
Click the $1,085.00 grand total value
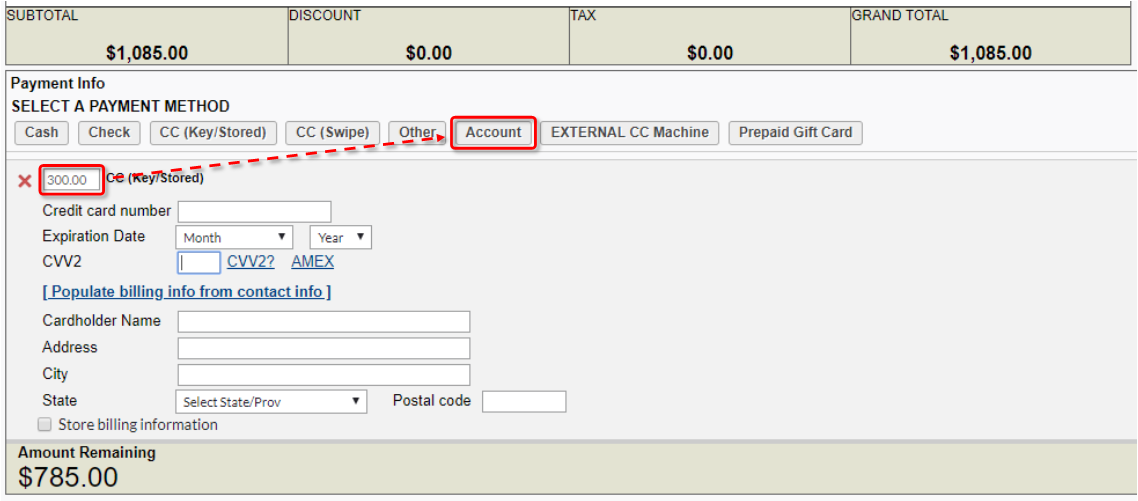990,52
